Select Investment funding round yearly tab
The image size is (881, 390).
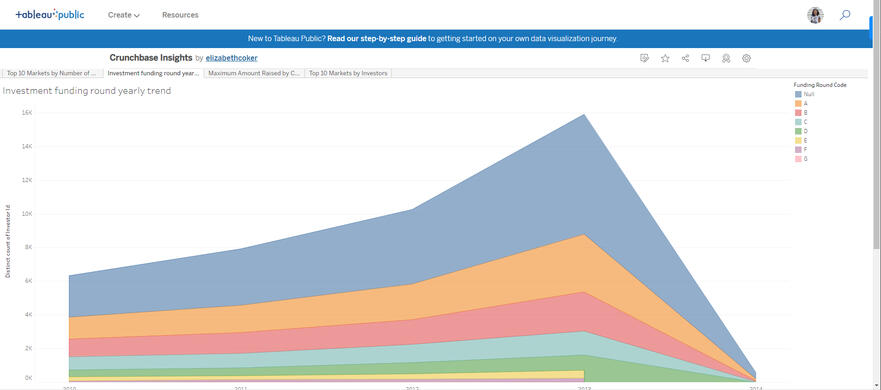click(x=153, y=73)
